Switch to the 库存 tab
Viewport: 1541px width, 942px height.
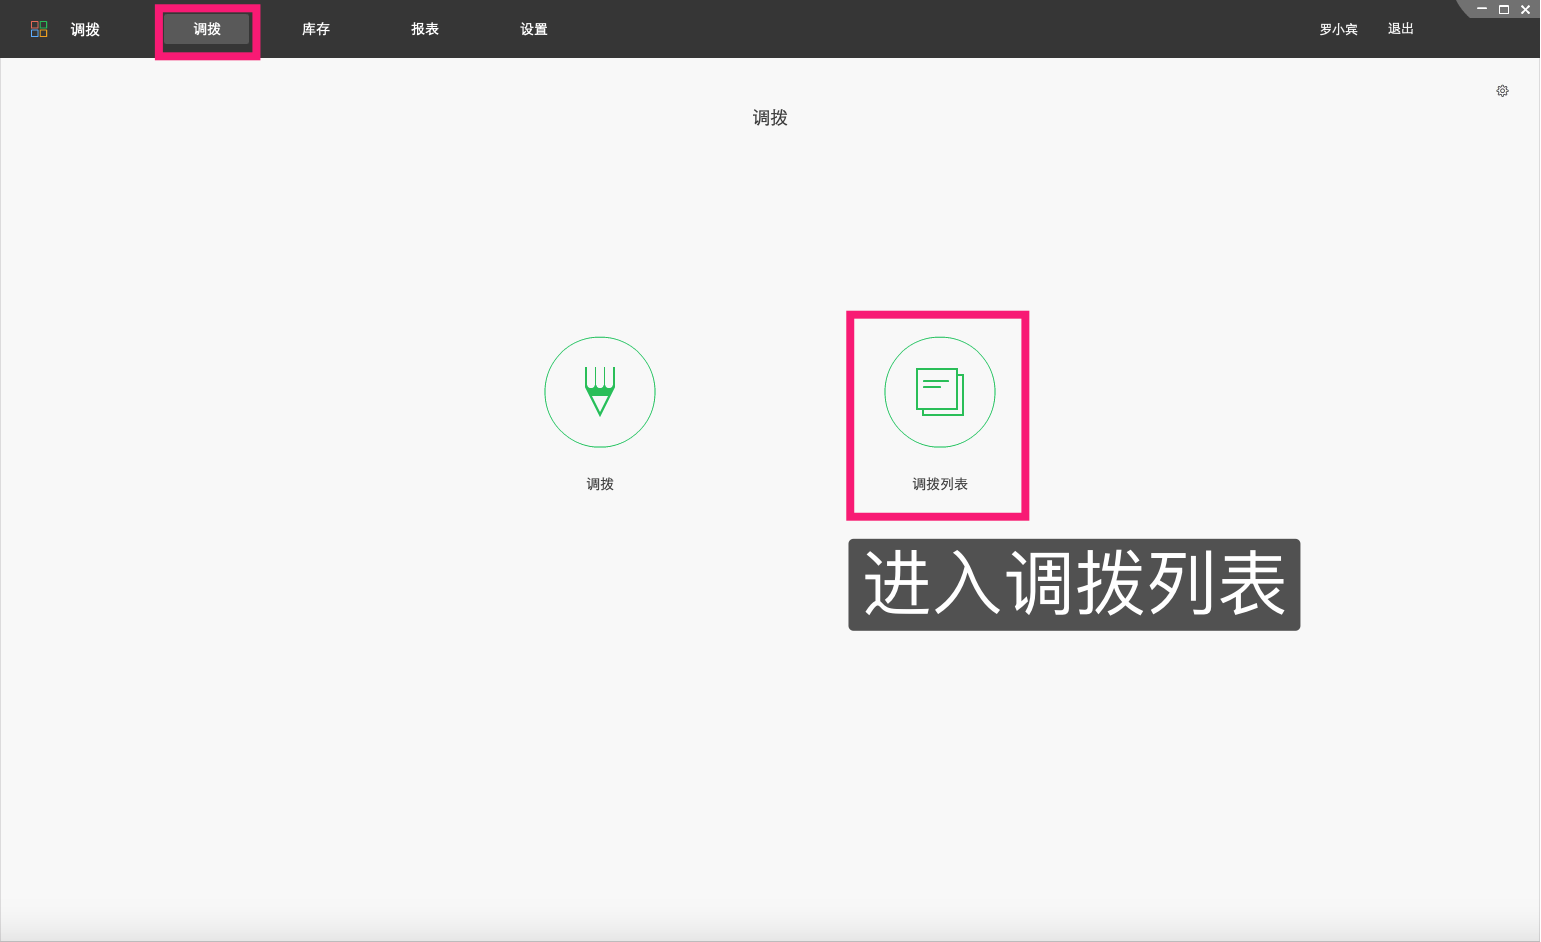(316, 29)
